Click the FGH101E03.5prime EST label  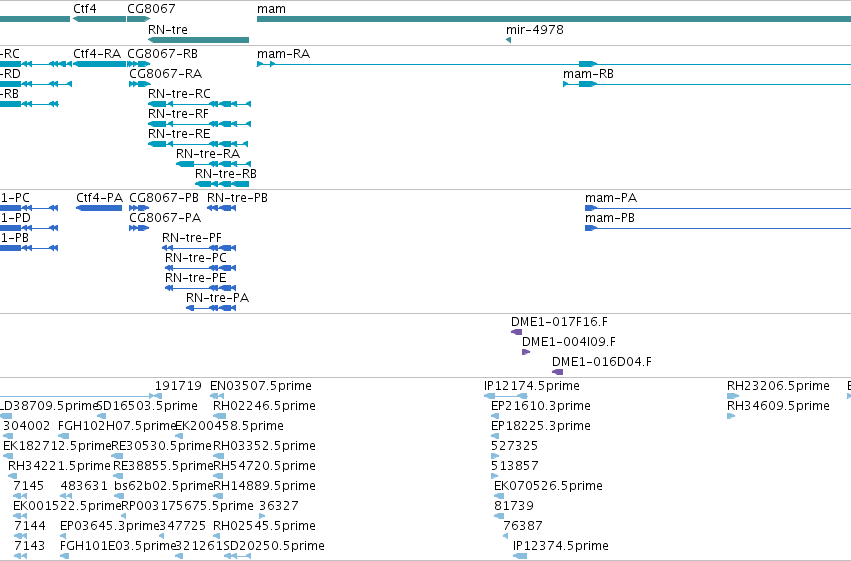pyautogui.click(x=118, y=546)
